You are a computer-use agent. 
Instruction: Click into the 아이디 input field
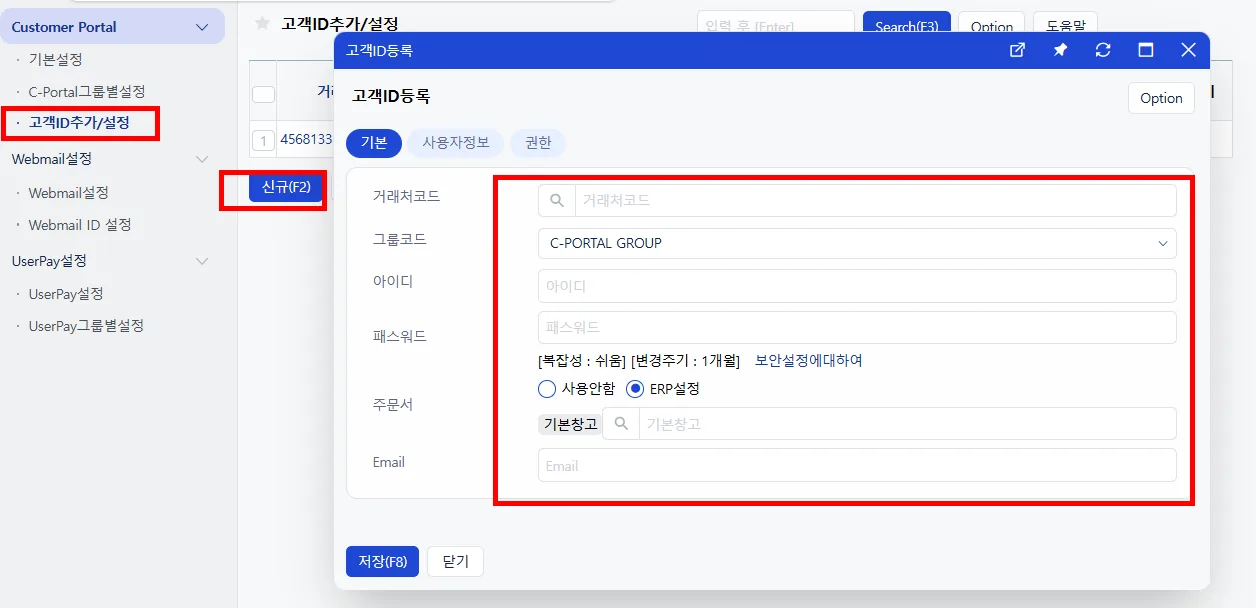857,286
